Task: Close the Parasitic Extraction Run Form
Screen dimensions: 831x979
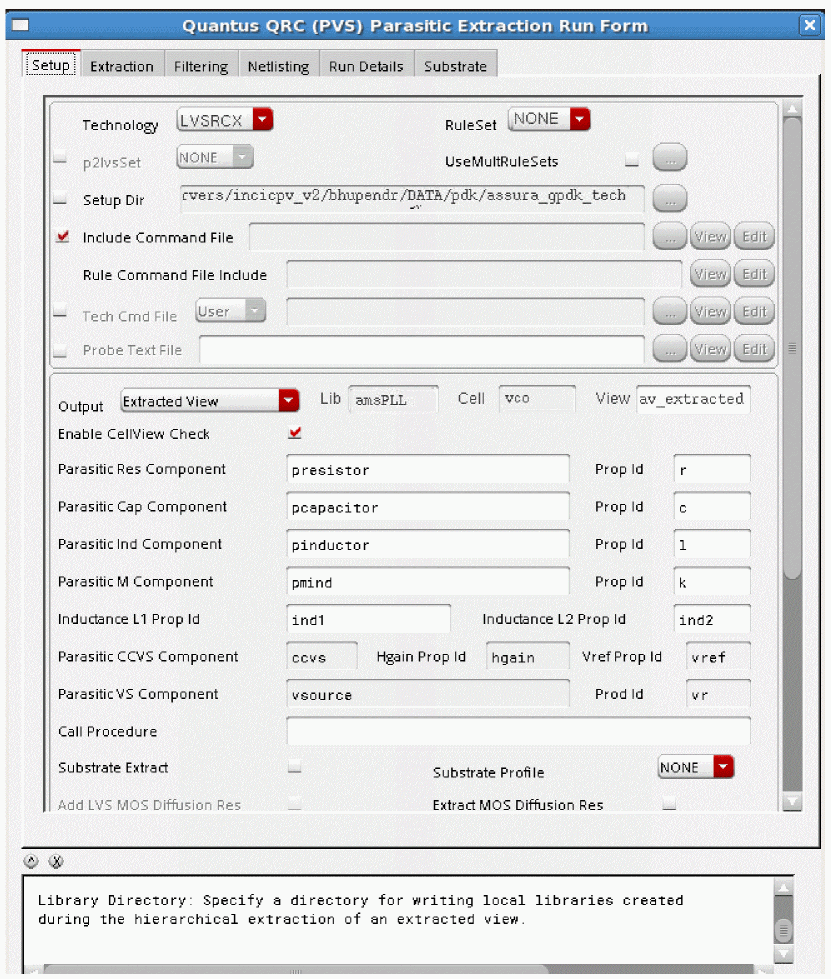Action: 810,25
